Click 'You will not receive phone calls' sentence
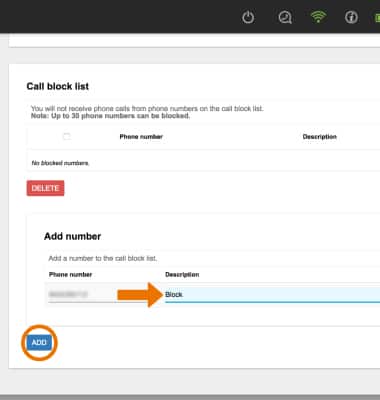 pyautogui.click(x=147, y=109)
